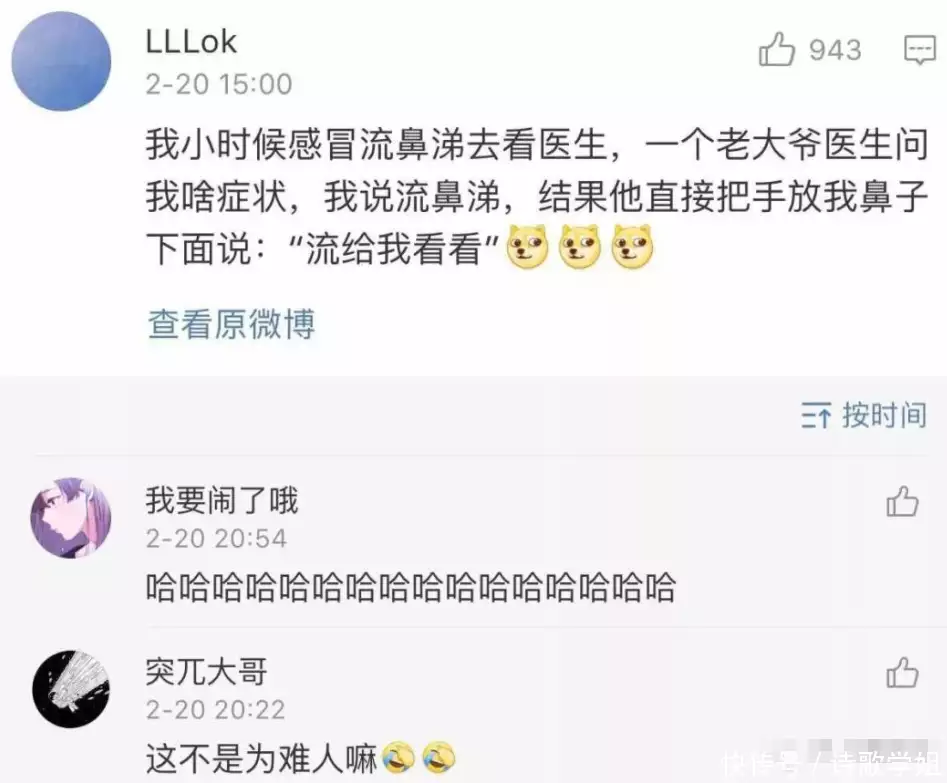Click the first doge emoji in the post
The height and width of the screenshot is (783, 947).
click(527, 246)
